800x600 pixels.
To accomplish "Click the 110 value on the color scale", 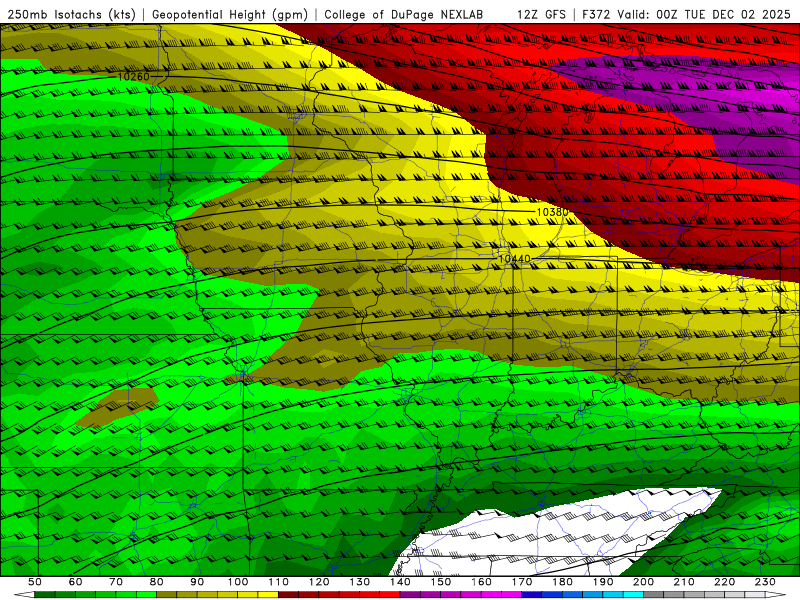I will coord(279,582).
